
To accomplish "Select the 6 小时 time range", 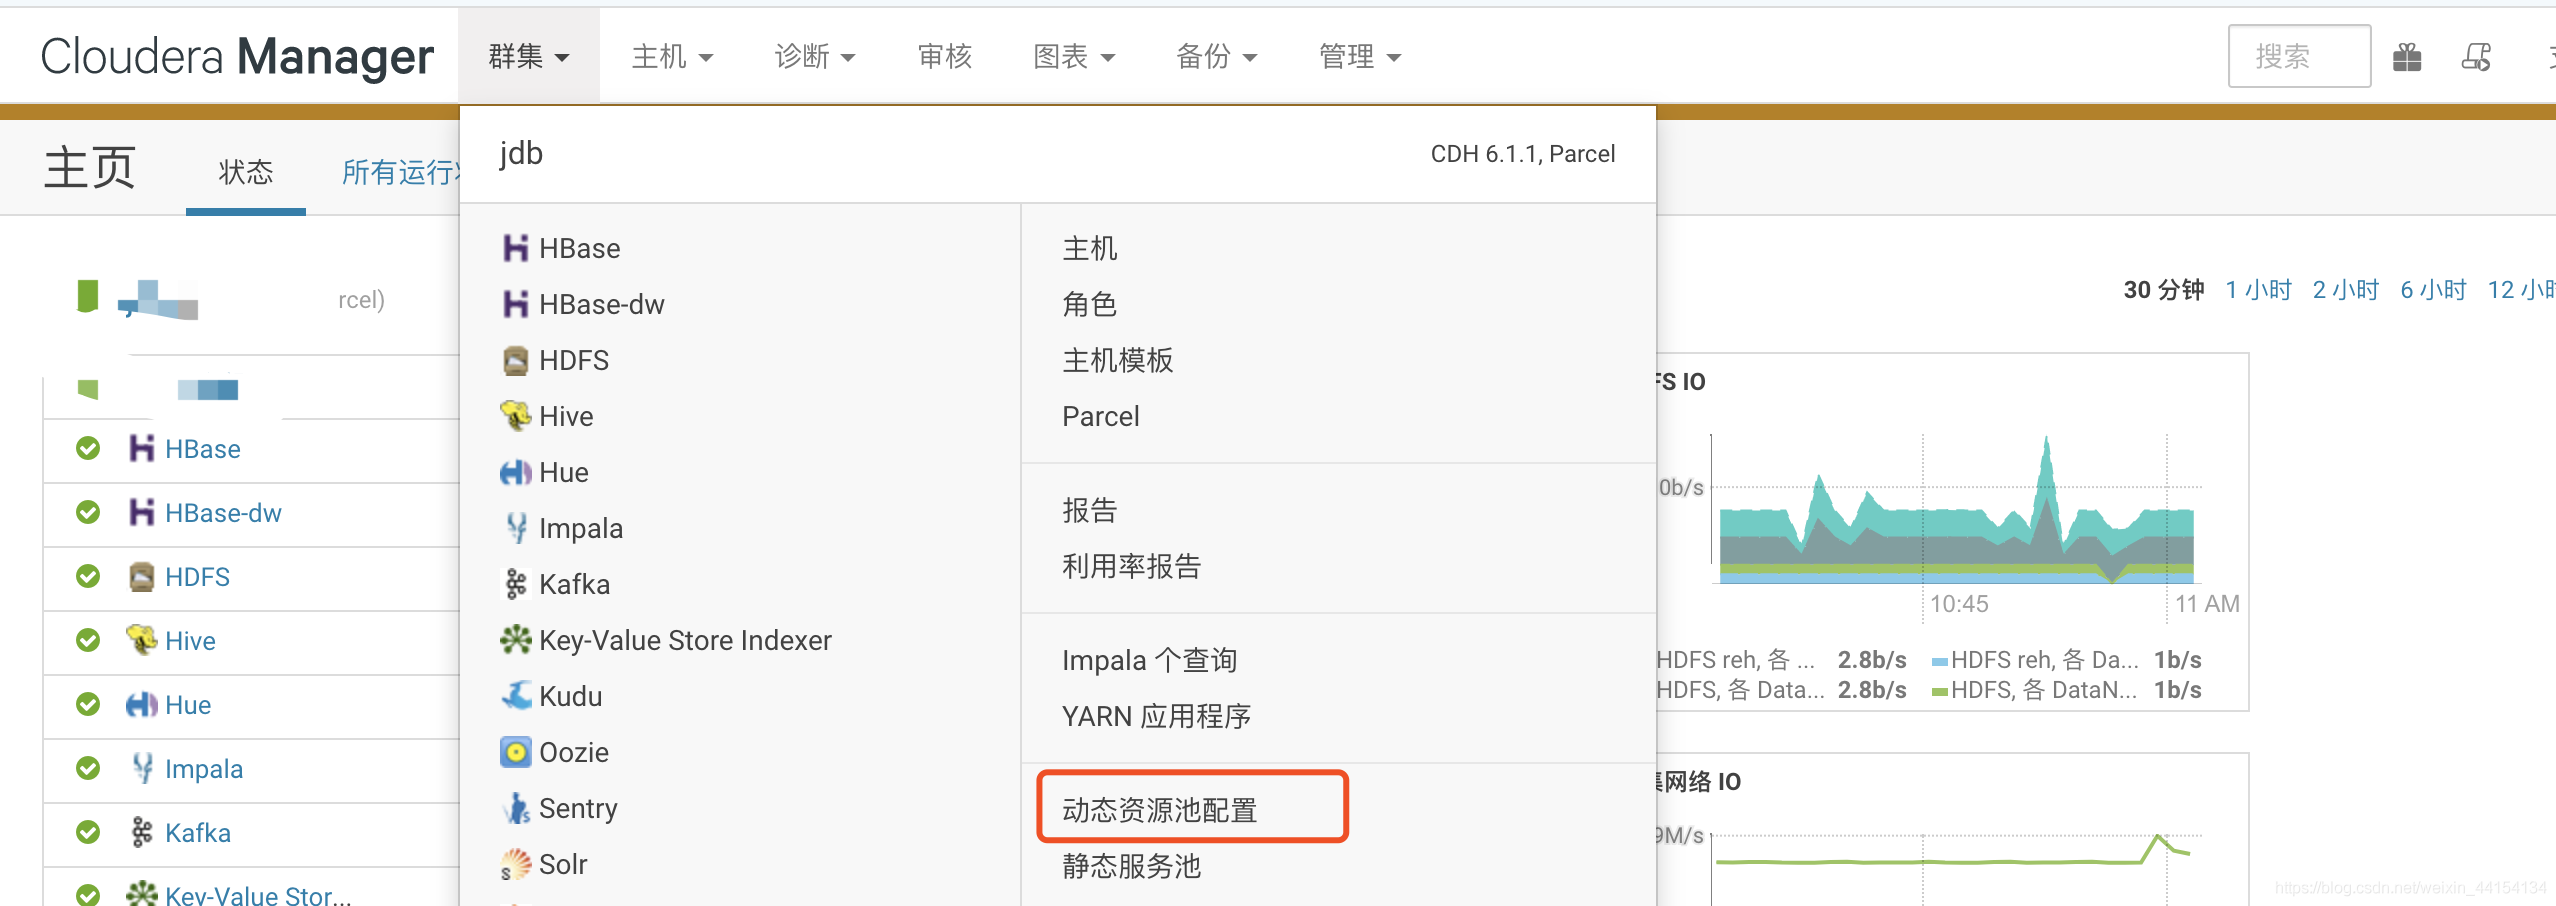I will (2434, 290).
